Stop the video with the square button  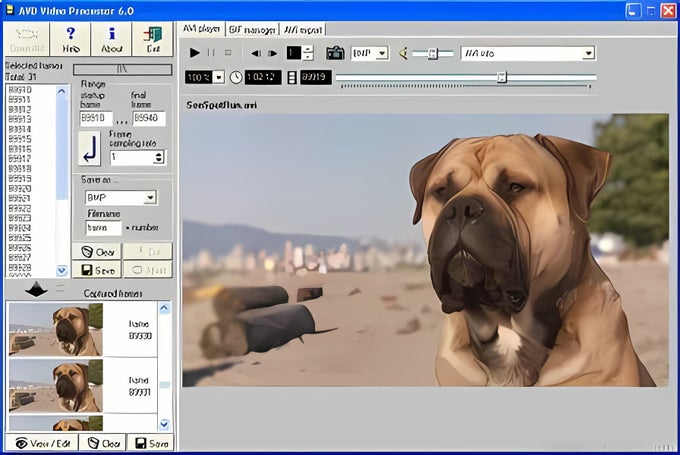228,53
